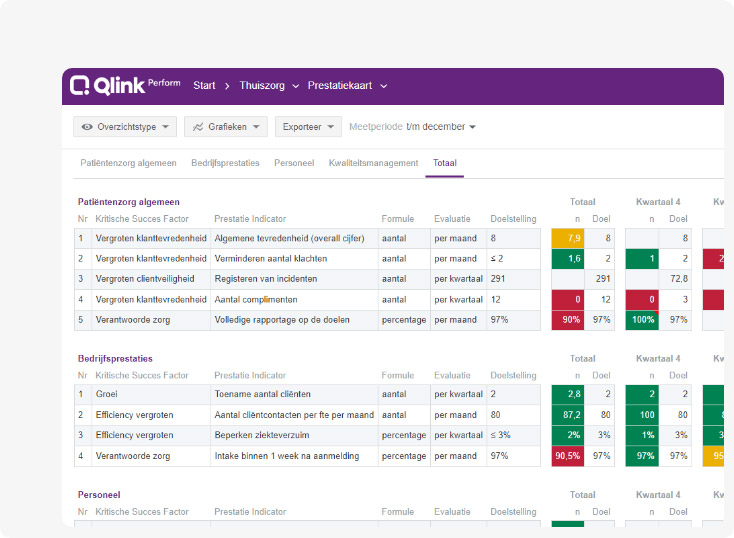Click 'Registeren van incidenten' indicator
The image size is (734, 538).
click(x=265, y=279)
